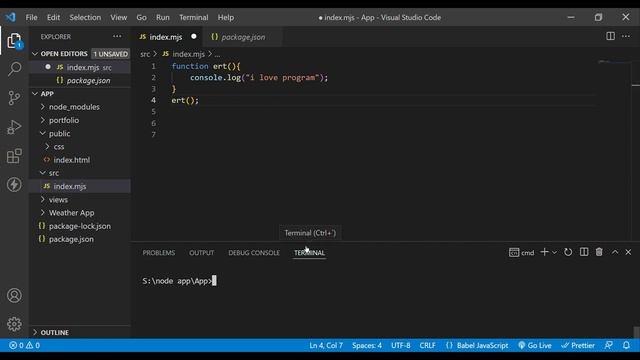
Task: Open the Extensions view icon
Action: (14, 156)
